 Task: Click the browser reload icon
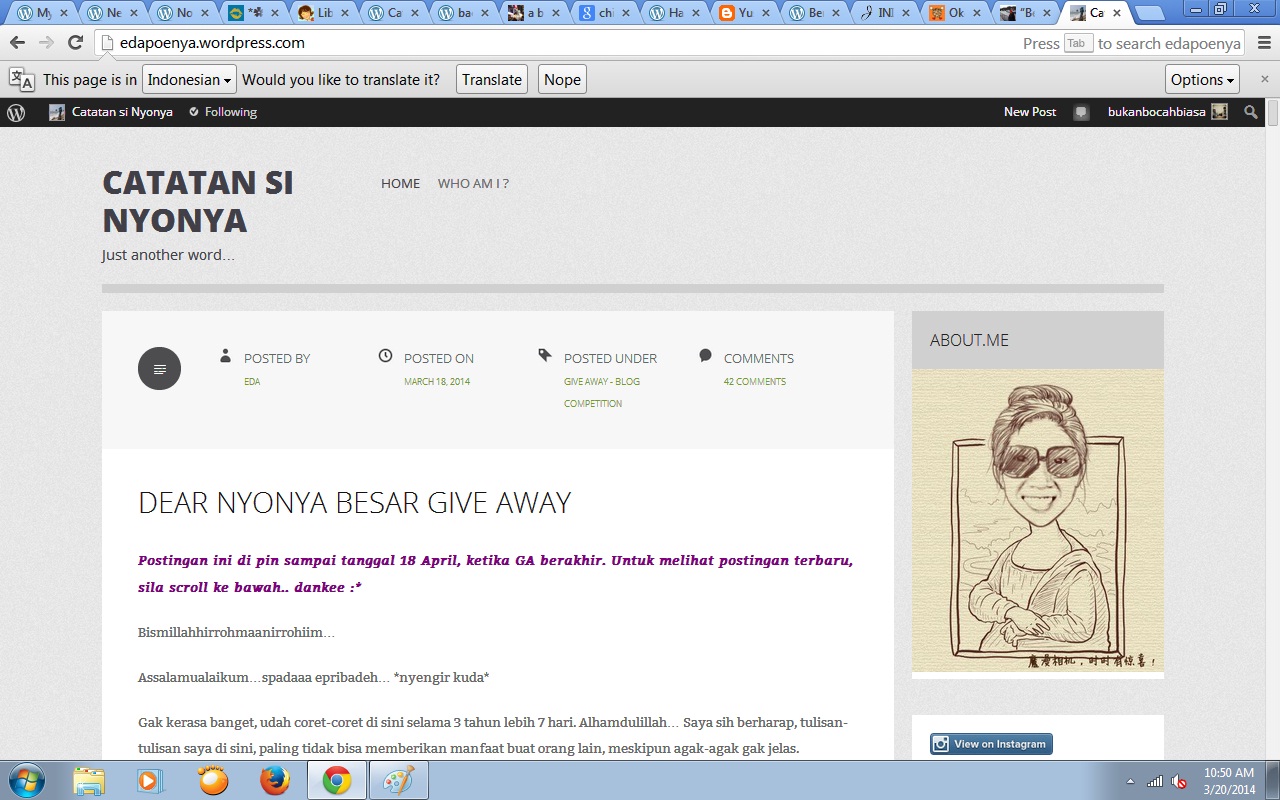75,43
